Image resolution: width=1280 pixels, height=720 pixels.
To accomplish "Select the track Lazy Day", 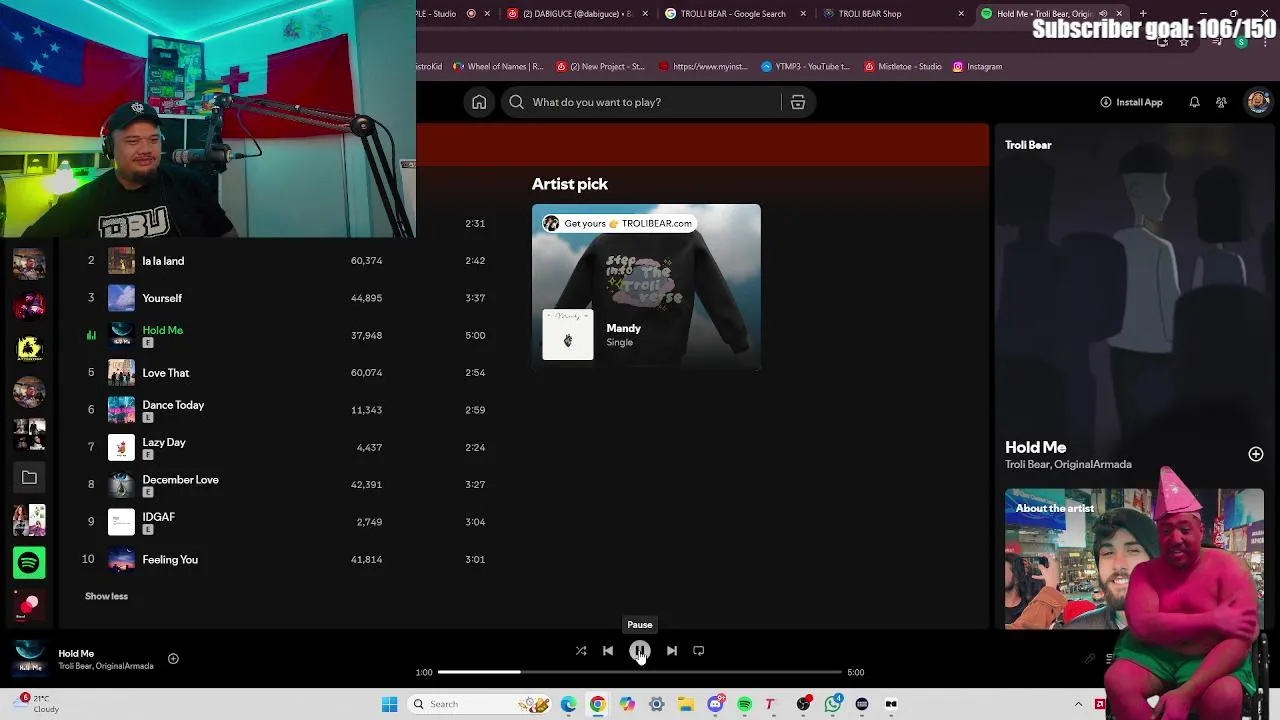I will point(164,442).
